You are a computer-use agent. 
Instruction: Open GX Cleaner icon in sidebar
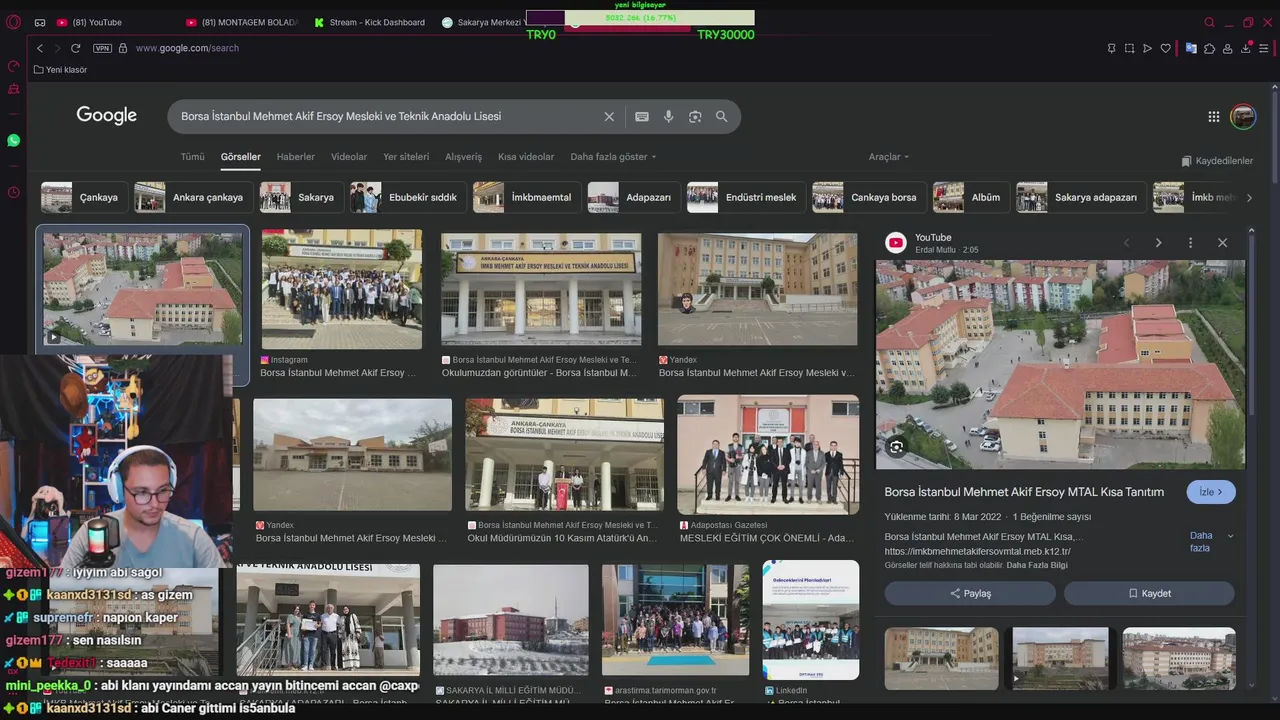13,89
